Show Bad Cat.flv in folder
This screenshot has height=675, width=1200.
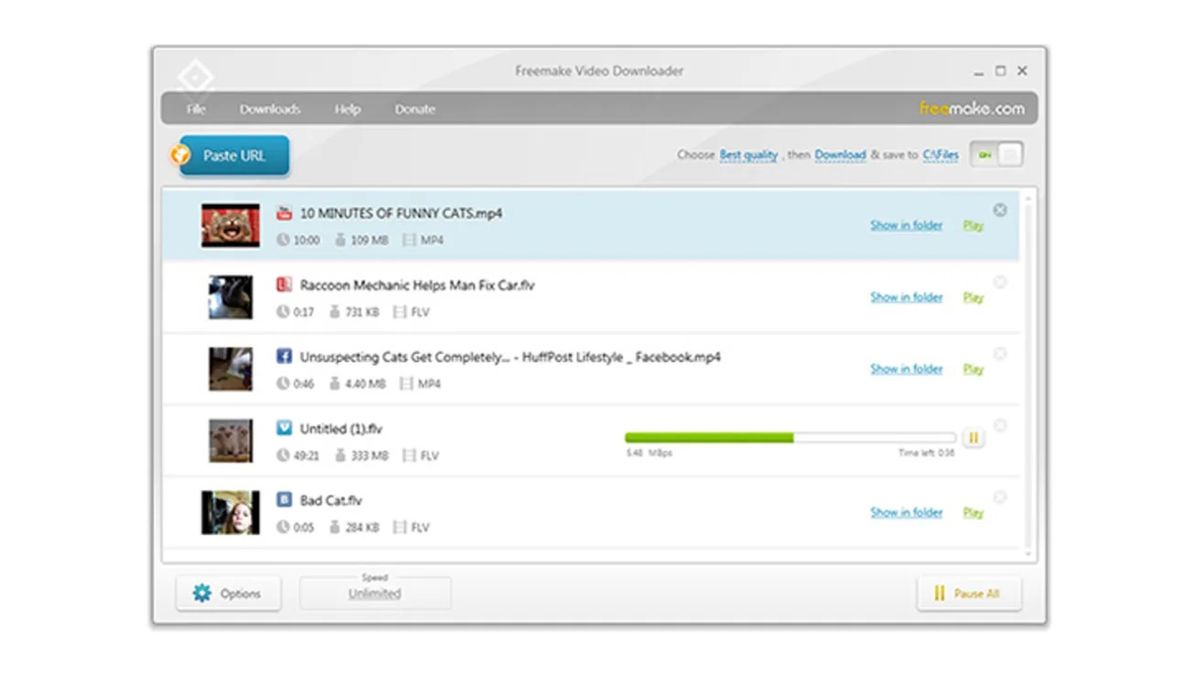906,512
